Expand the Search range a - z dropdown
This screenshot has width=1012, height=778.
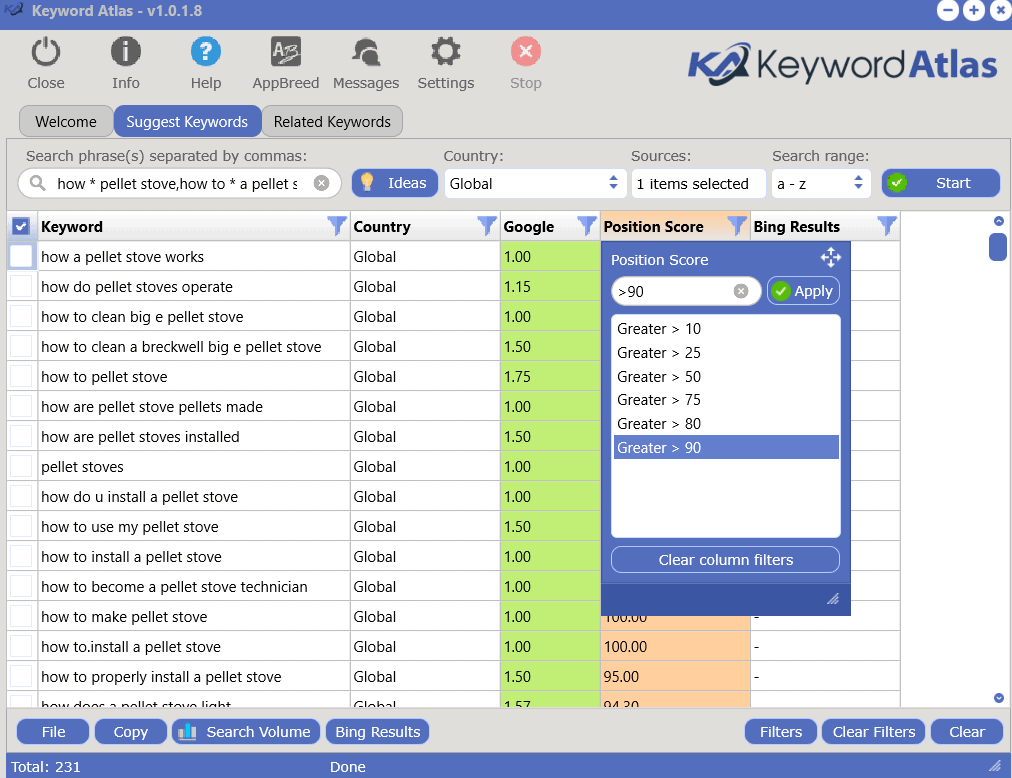coord(821,183)
